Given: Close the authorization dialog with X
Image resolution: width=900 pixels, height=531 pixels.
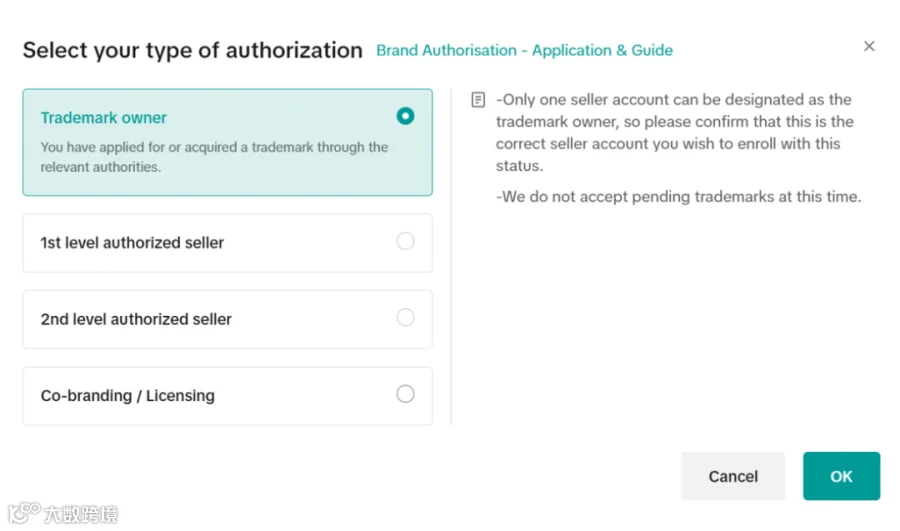Looking at the screenshot, I should (869, 46).
